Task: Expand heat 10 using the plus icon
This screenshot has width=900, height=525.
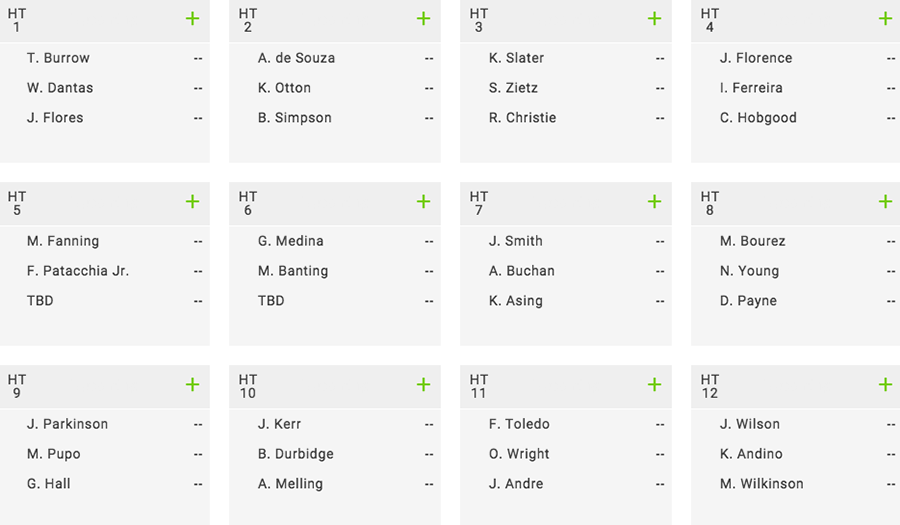Action: tap(423, 384)
